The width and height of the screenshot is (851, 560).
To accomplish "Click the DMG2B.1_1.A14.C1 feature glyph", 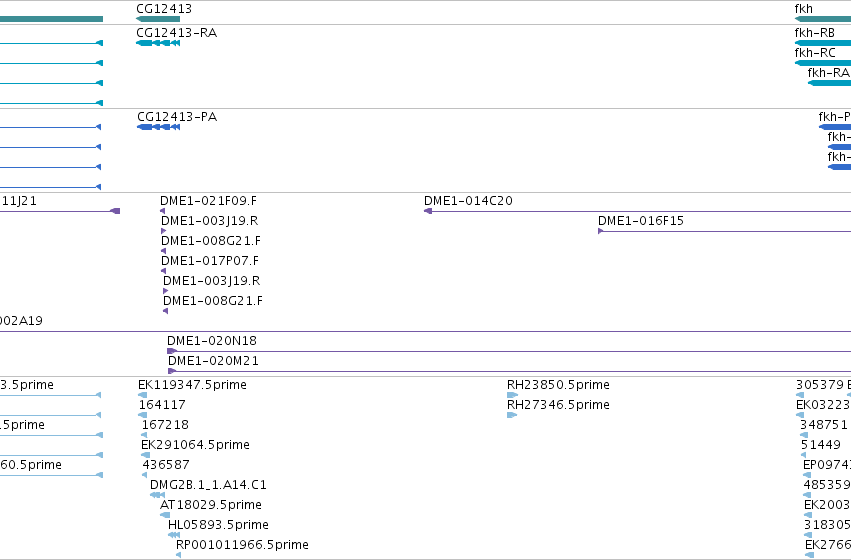I will (x=157, y=495).
